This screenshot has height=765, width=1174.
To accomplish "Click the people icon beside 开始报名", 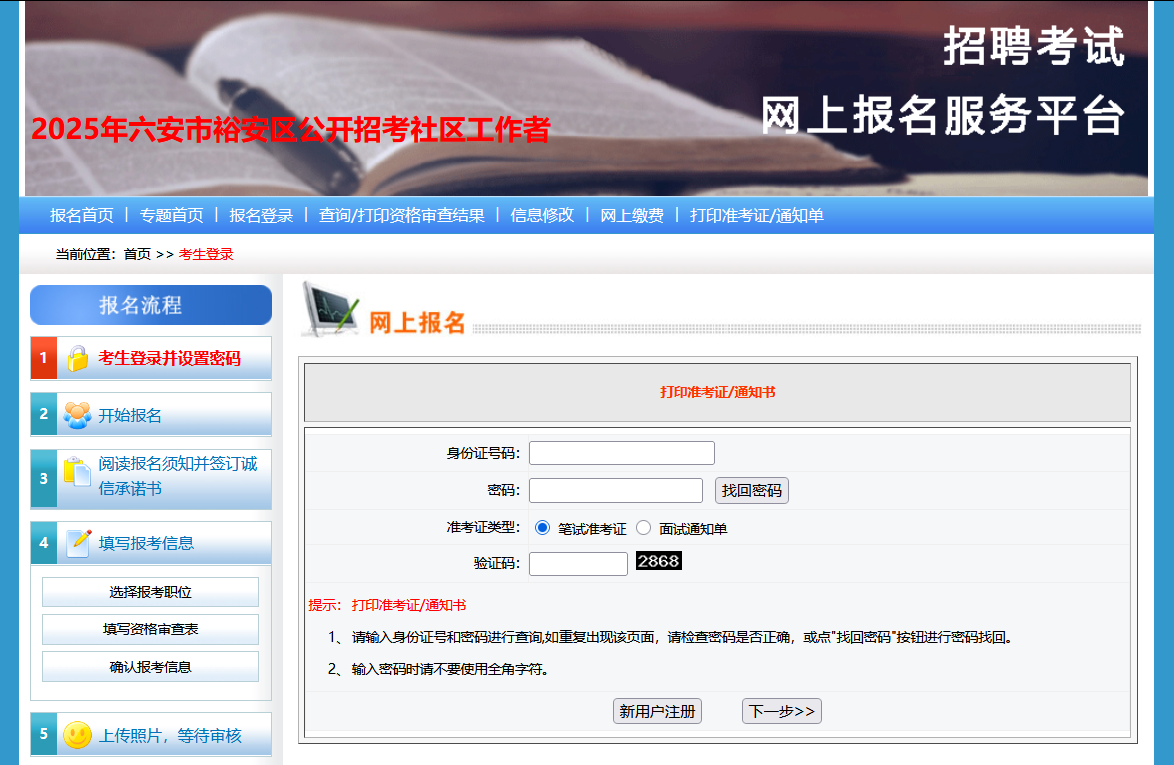I will point(77,414).
